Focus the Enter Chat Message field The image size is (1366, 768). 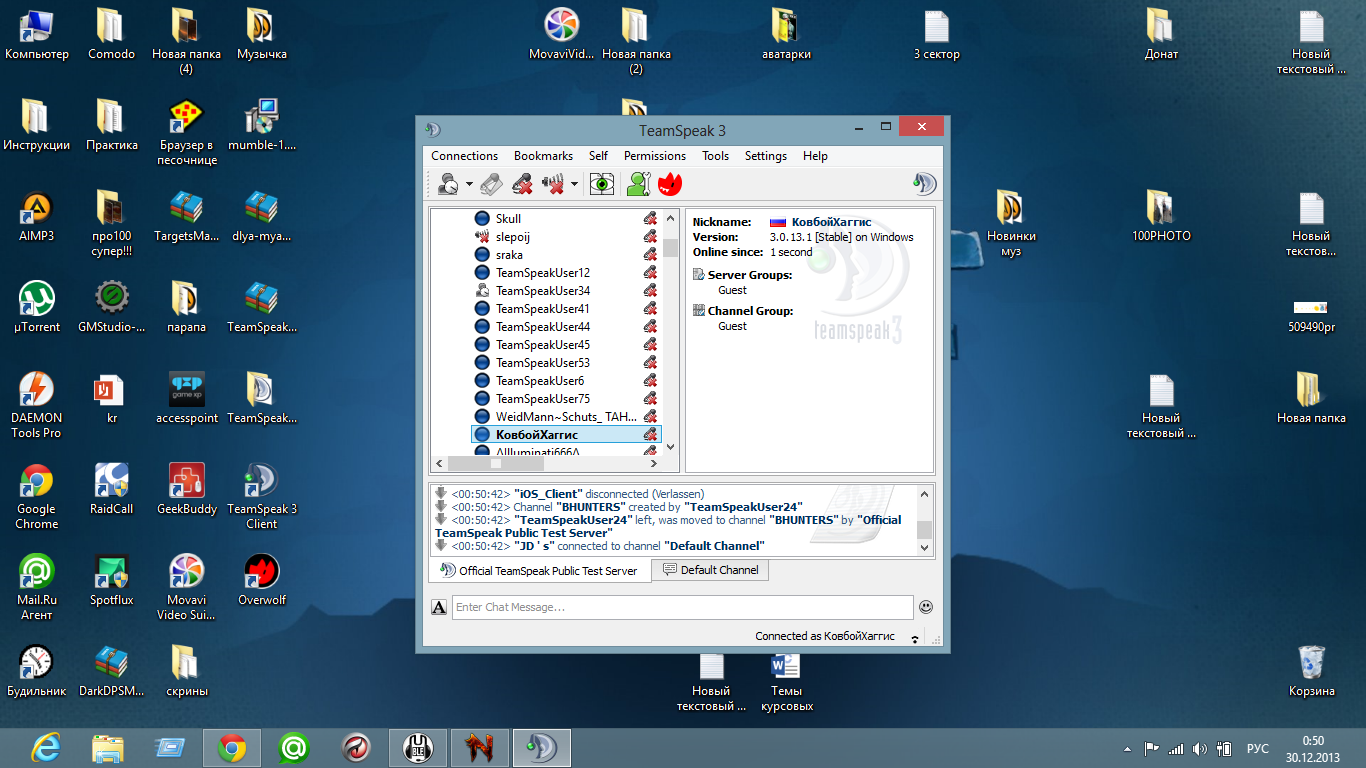pyautogui.click(x=683, y=607)
